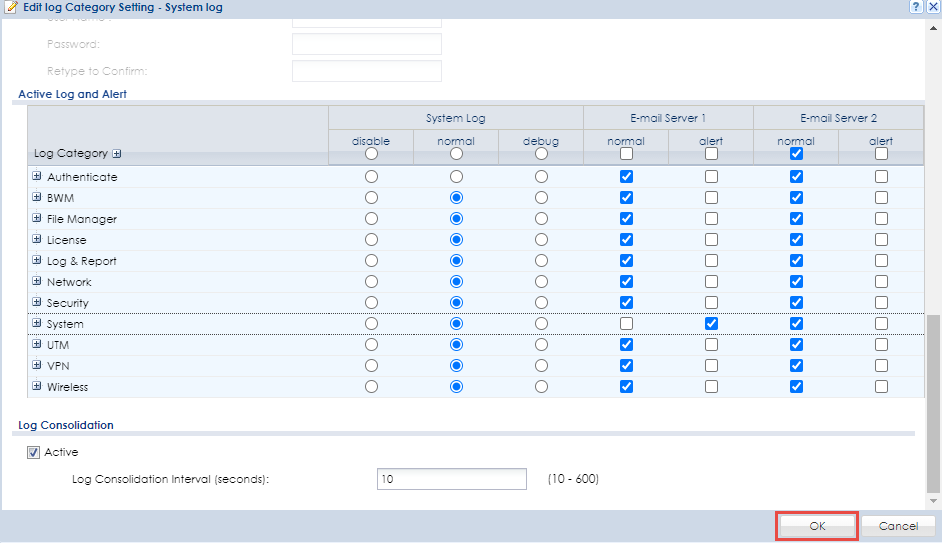Image resolution: width=942 pixels, height=543 pixels.
Task: Select normal system log for Authenticate
Action: point(456,177)
